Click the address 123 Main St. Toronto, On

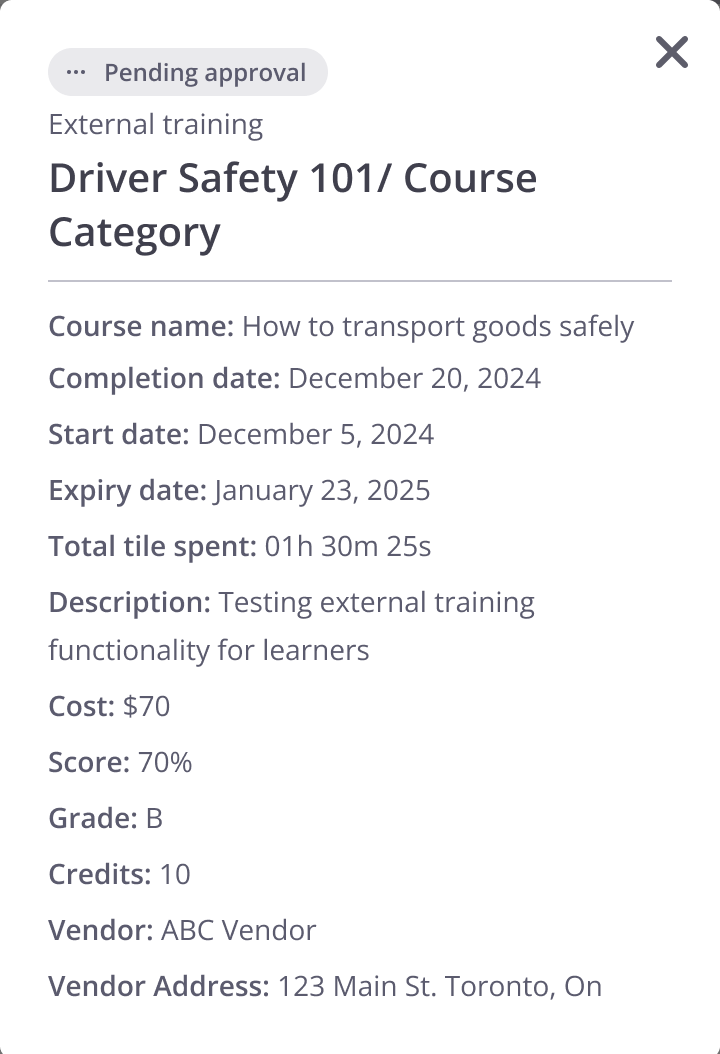pyautogui.click(x=440, y=987)
